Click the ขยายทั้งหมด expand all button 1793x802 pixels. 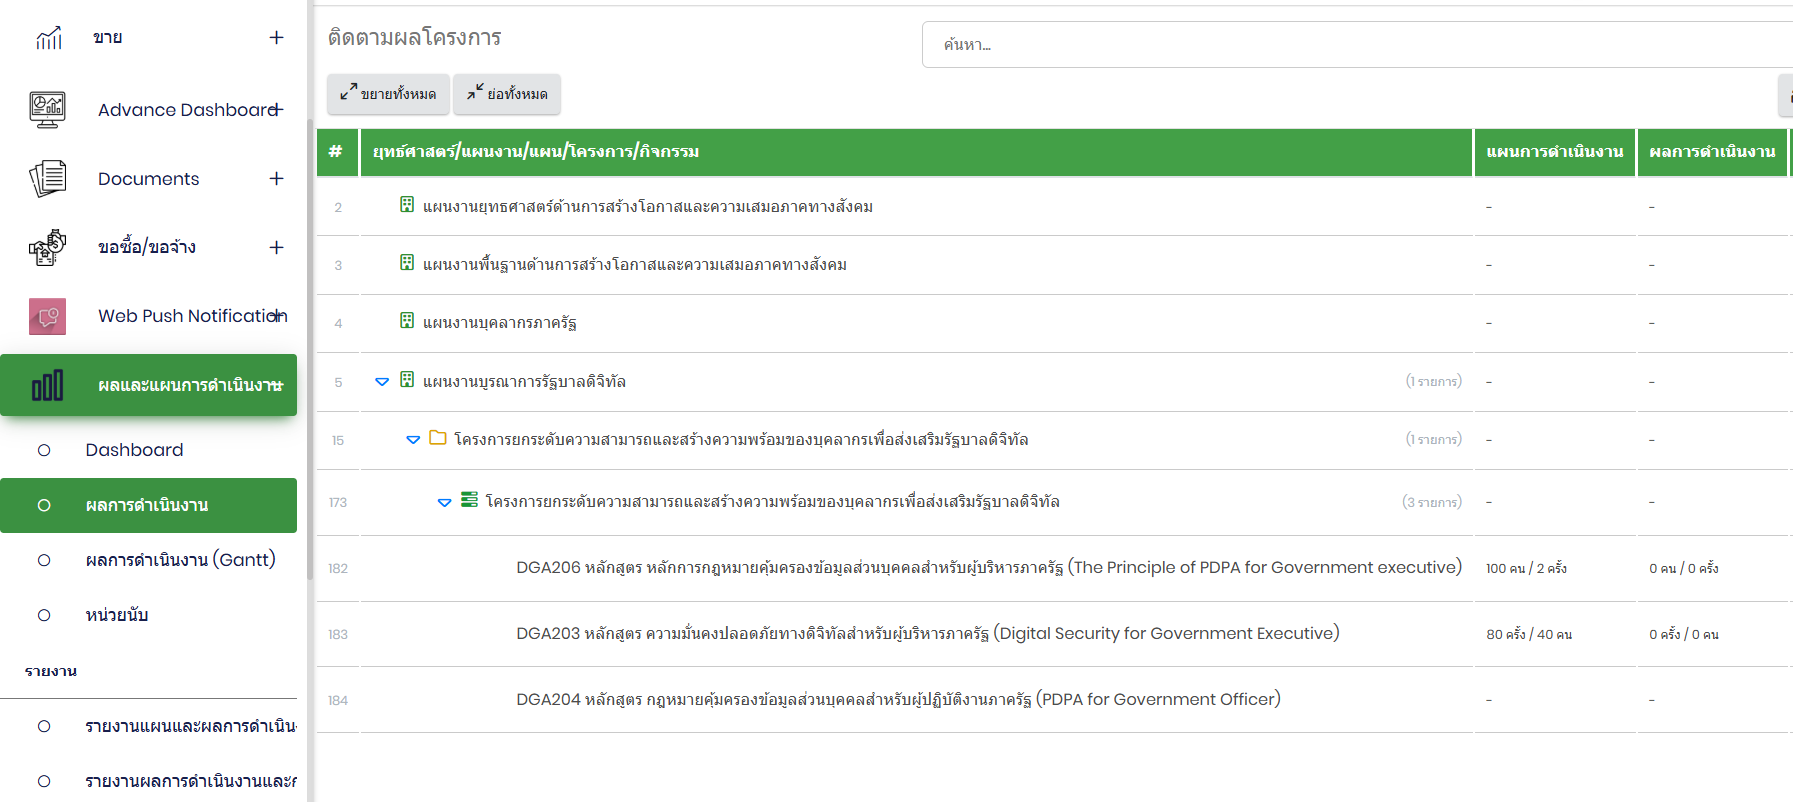(x=388, y=94)
